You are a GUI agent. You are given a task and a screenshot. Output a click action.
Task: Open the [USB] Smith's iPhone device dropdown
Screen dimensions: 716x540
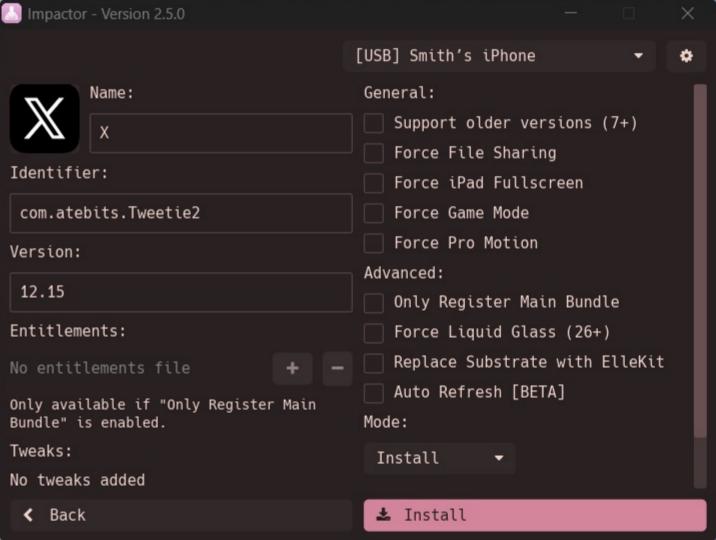[499, 56]
